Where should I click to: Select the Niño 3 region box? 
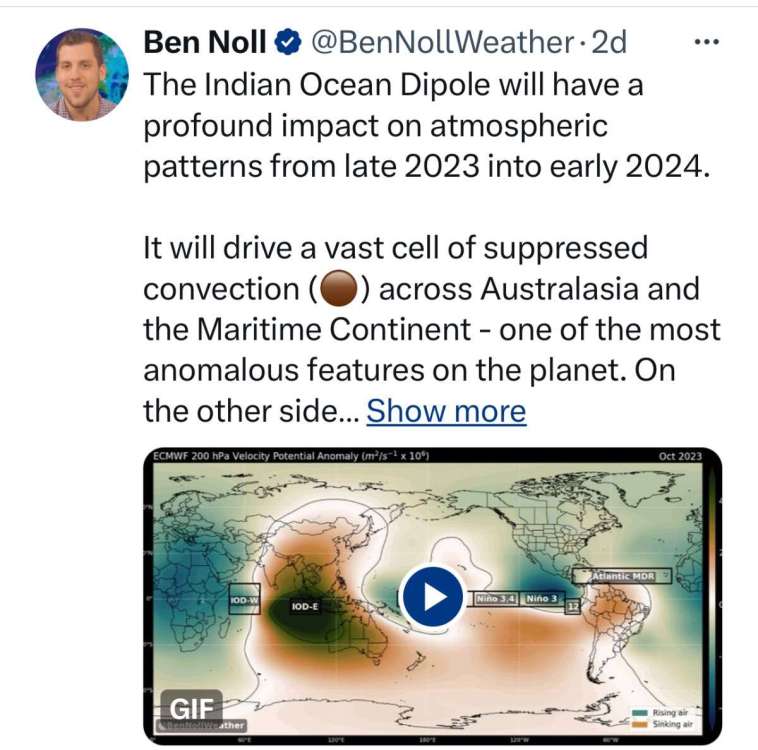pyautogui.click(x=541, y=598)
